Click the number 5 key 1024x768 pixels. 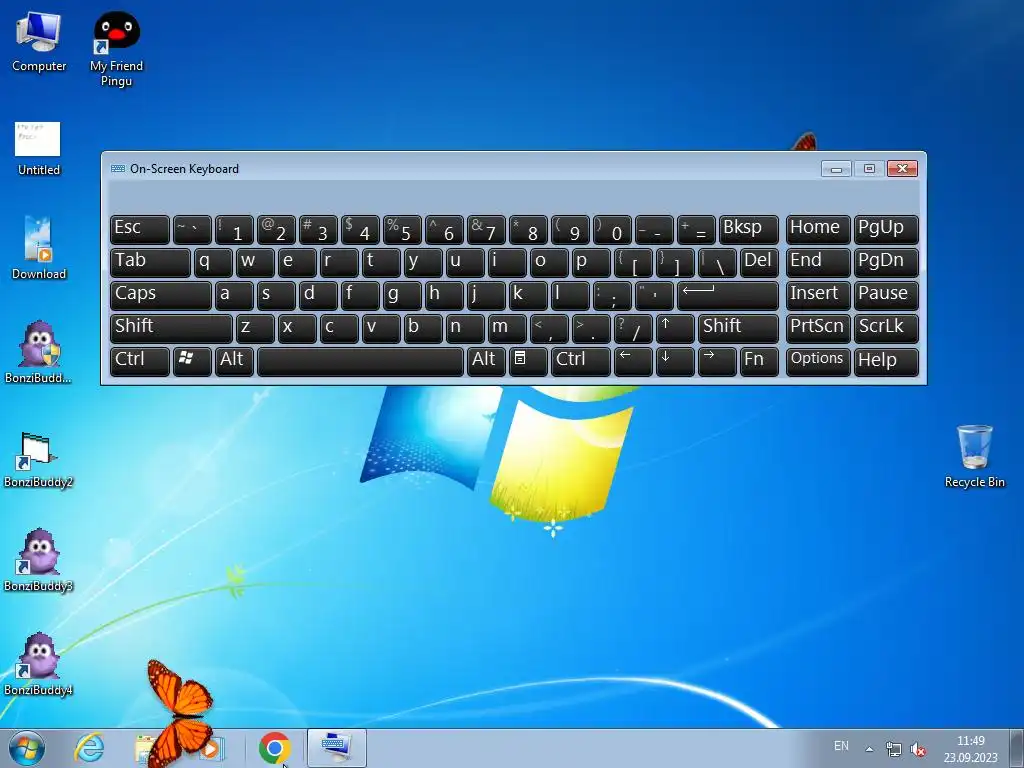[x=402, y=230]
